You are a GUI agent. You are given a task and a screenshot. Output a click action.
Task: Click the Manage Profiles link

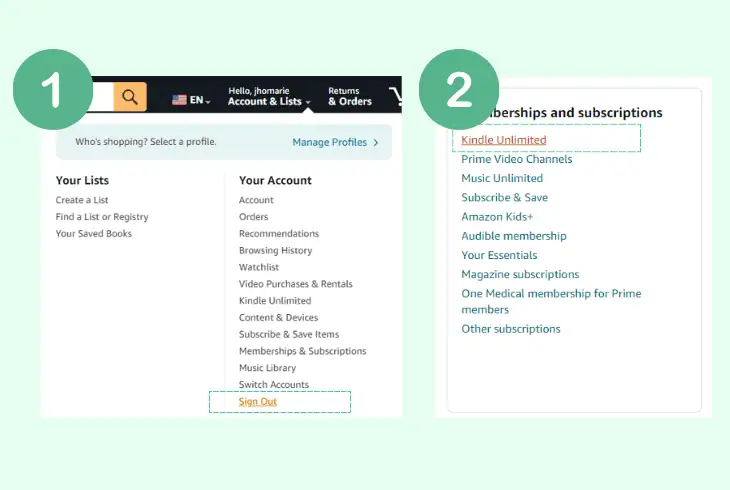(330, 142)
